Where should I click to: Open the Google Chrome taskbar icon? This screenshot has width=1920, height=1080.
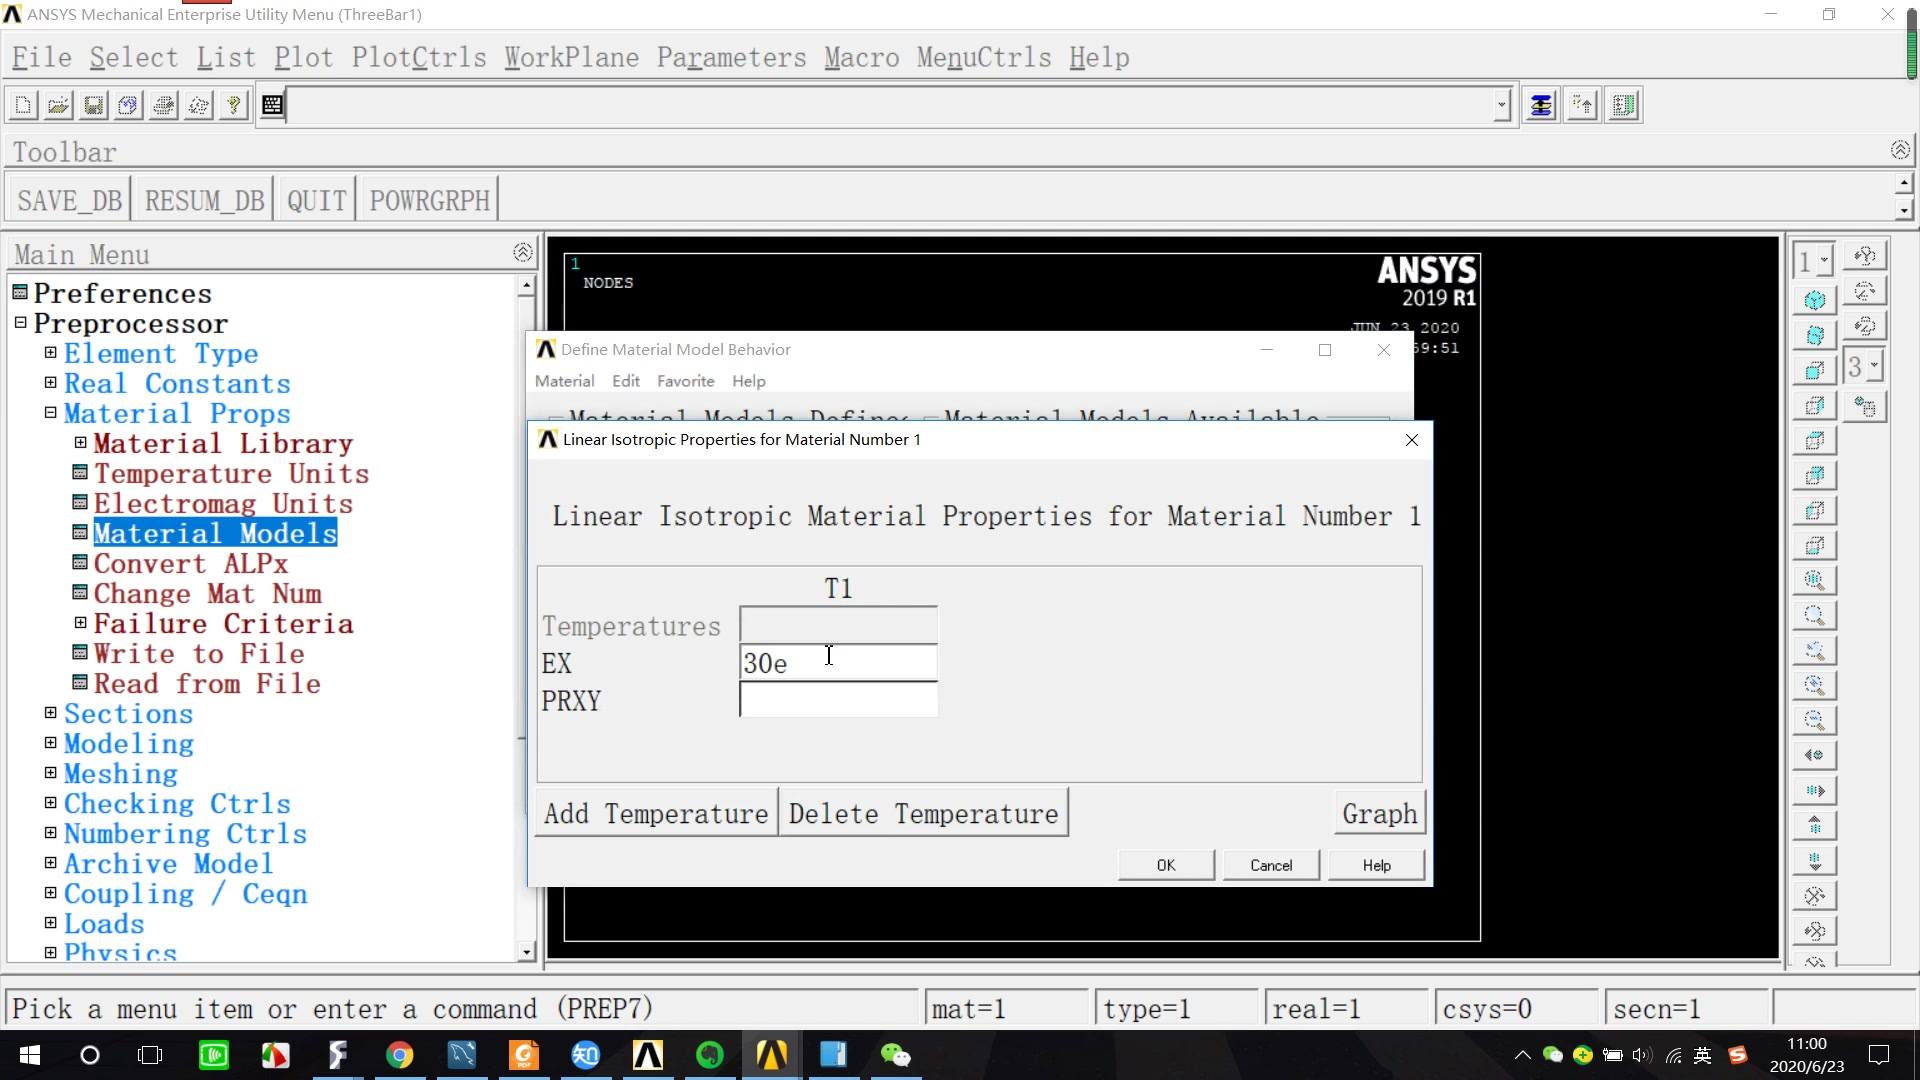[x=400, y=1055]
